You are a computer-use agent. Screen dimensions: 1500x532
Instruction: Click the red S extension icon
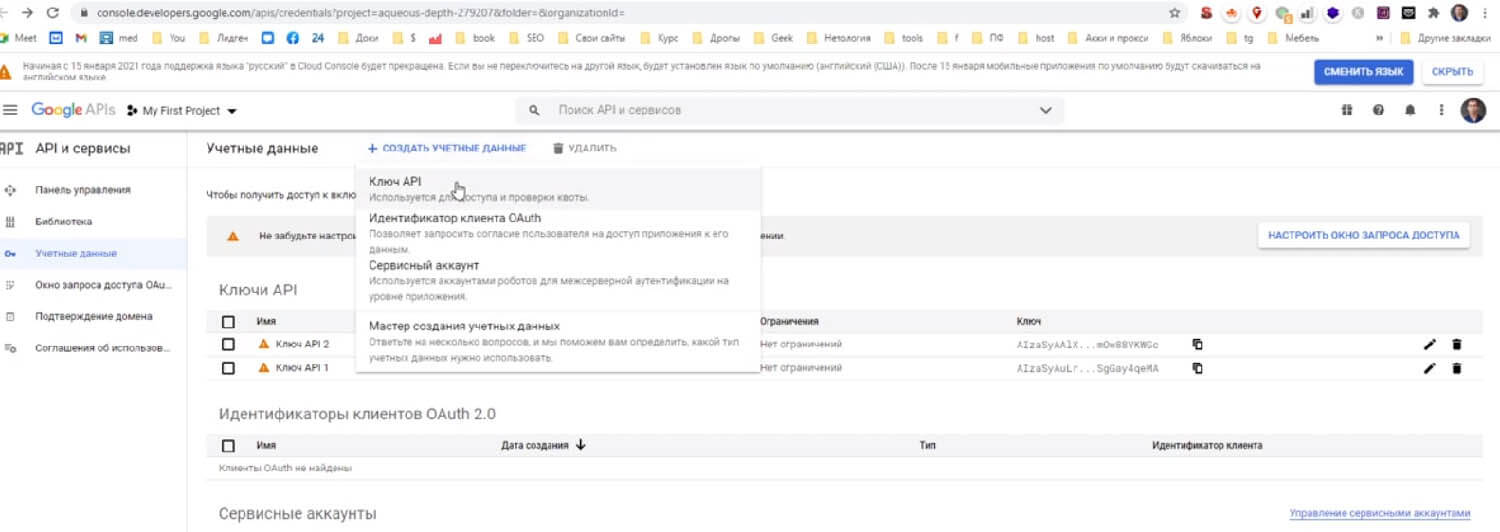(1207, 13)
